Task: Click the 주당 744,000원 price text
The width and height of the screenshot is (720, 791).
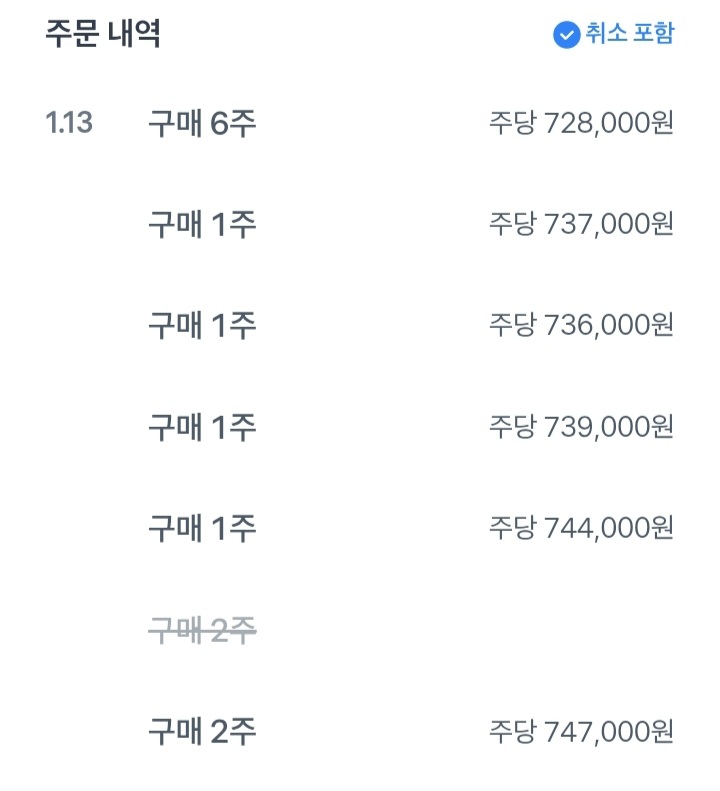Action: [581, 527]
